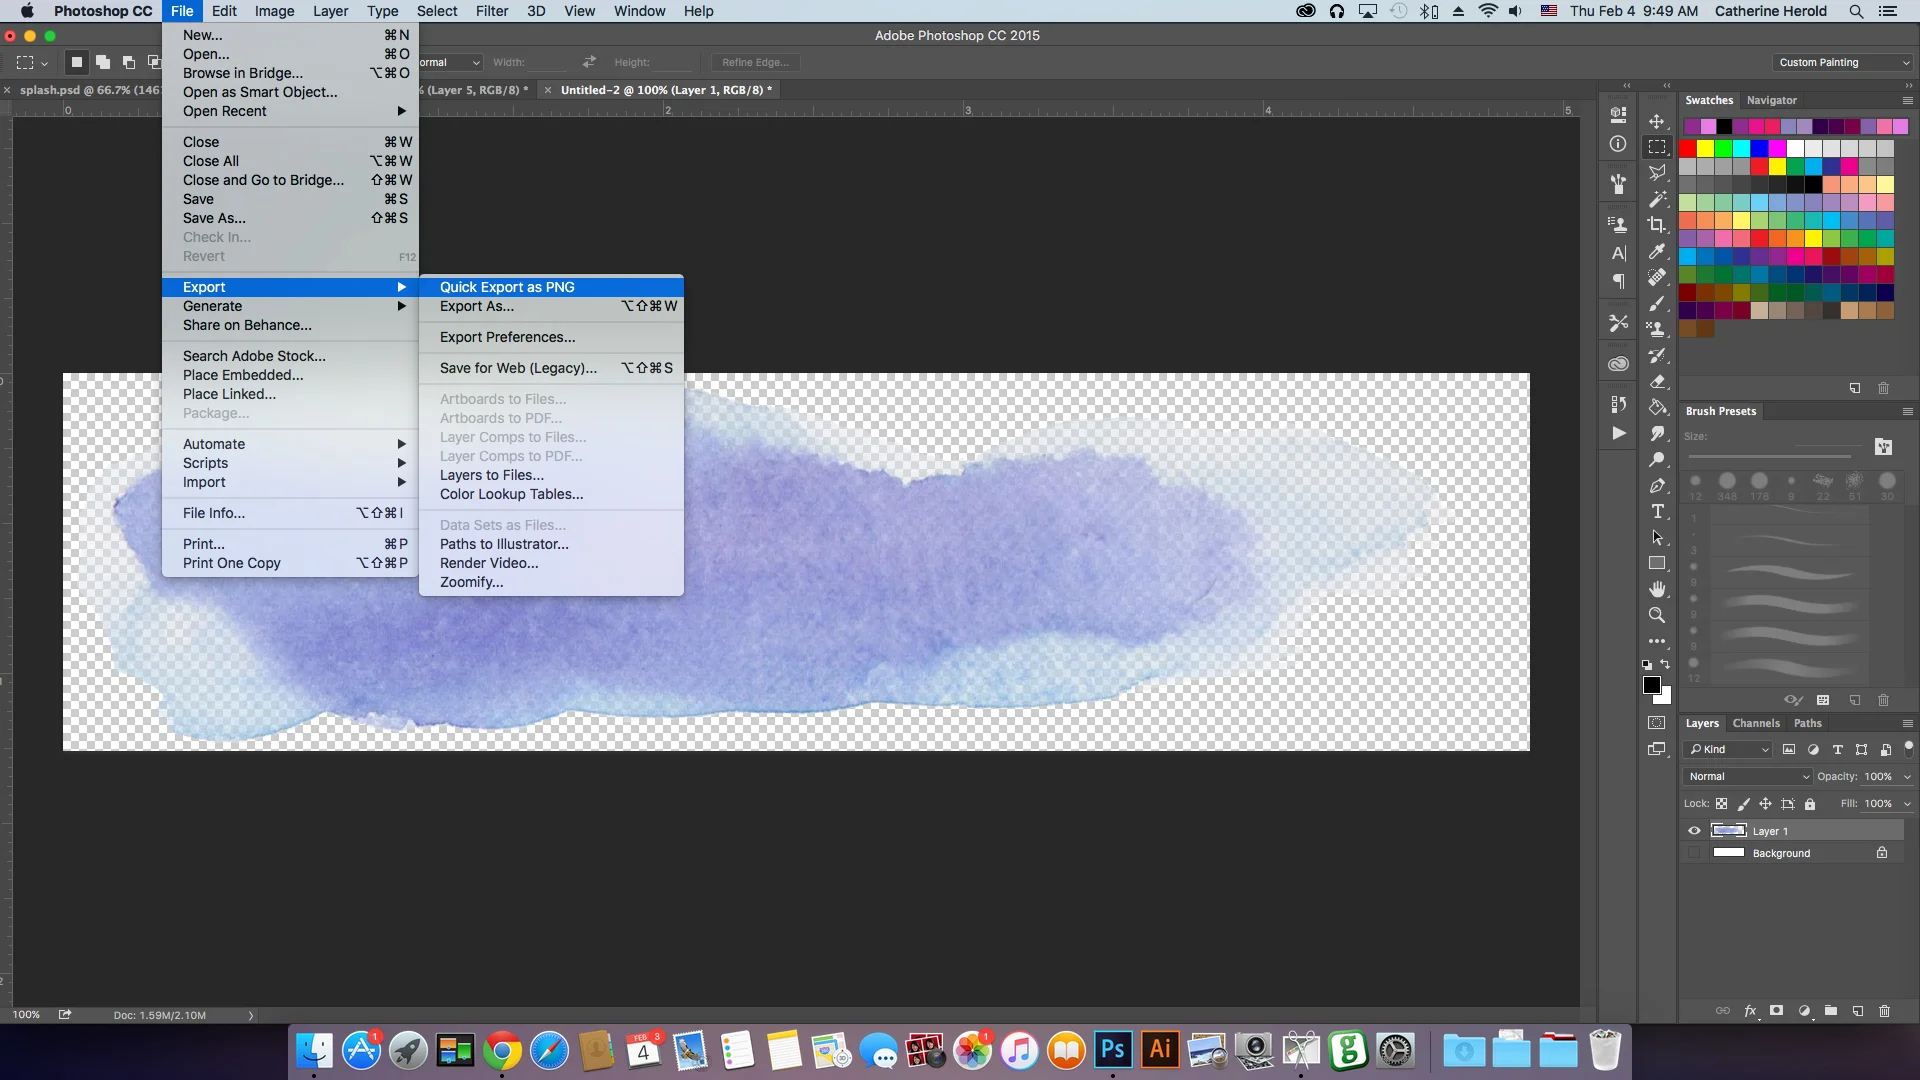
Task: Select the Rectangle shape tool
Action: coord(1657,563)
